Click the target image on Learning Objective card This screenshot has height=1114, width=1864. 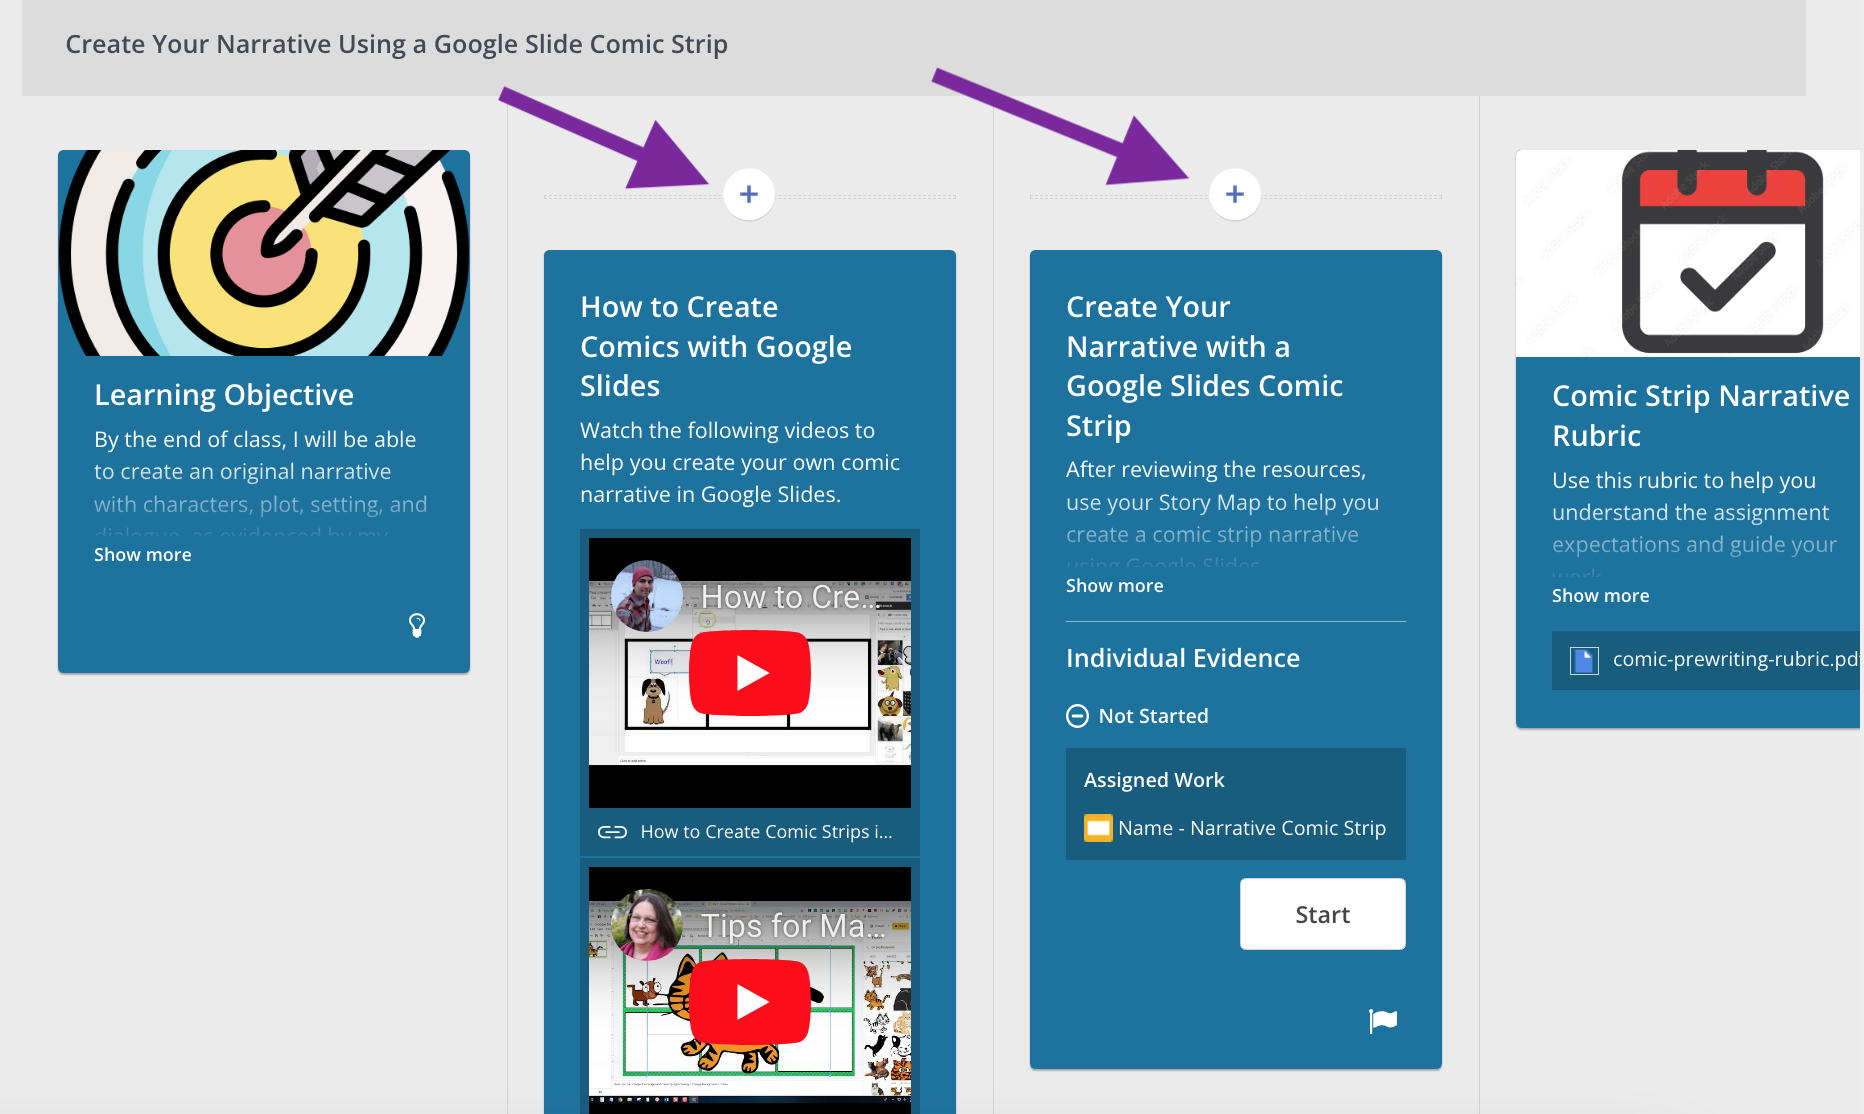point(264,253)
